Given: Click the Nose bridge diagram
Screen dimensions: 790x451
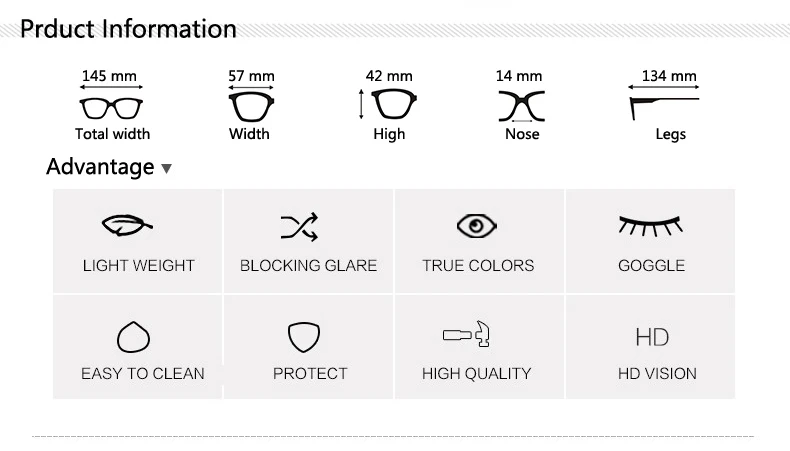Looking at the screenshot, I should pos(521,105).
